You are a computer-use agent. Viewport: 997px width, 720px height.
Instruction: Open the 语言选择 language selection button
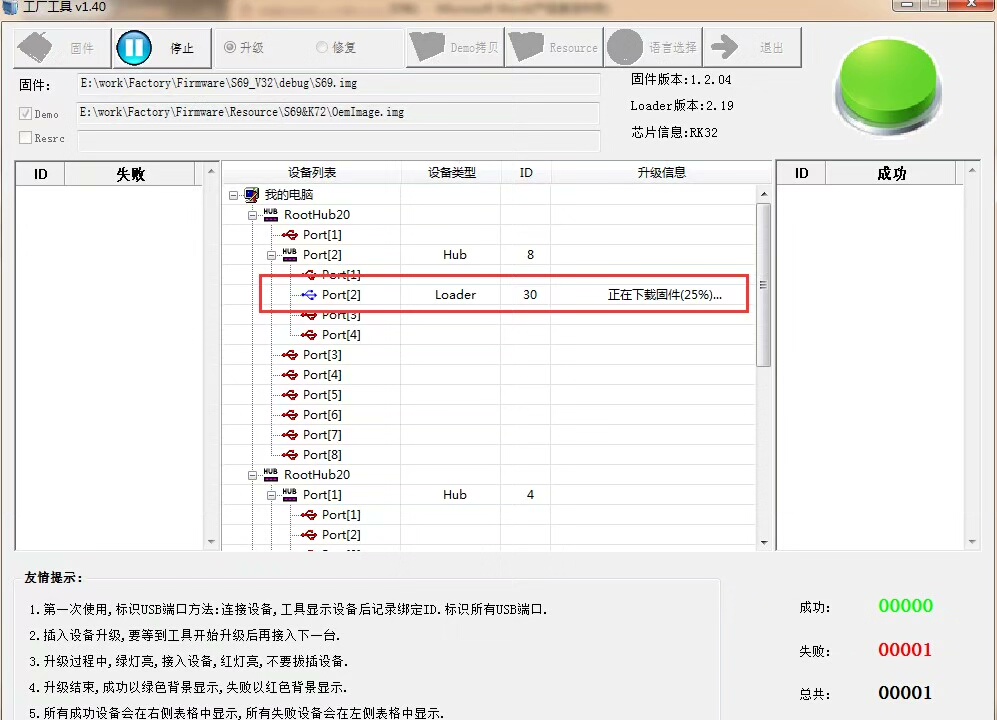pyautogui.click(x=653, y=48)
